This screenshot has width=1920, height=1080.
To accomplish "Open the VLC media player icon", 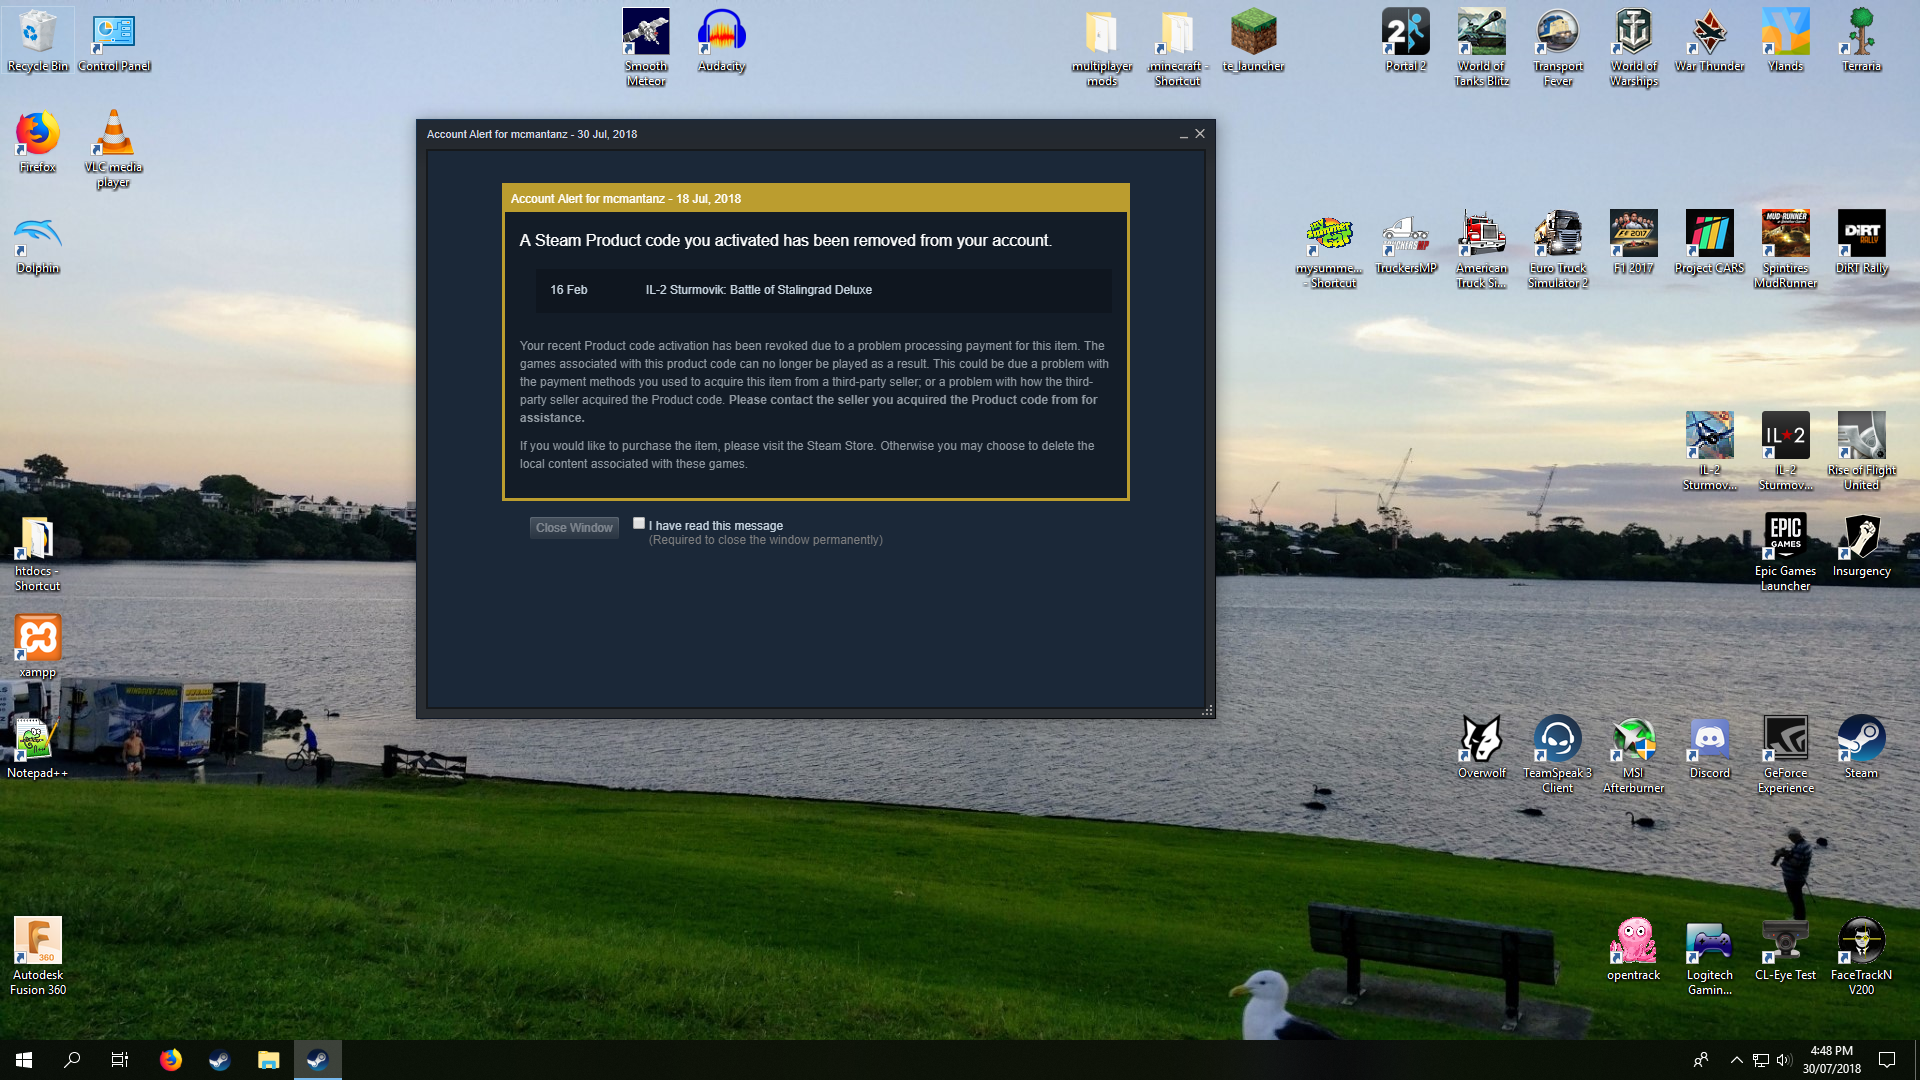I will coord(113,148).
